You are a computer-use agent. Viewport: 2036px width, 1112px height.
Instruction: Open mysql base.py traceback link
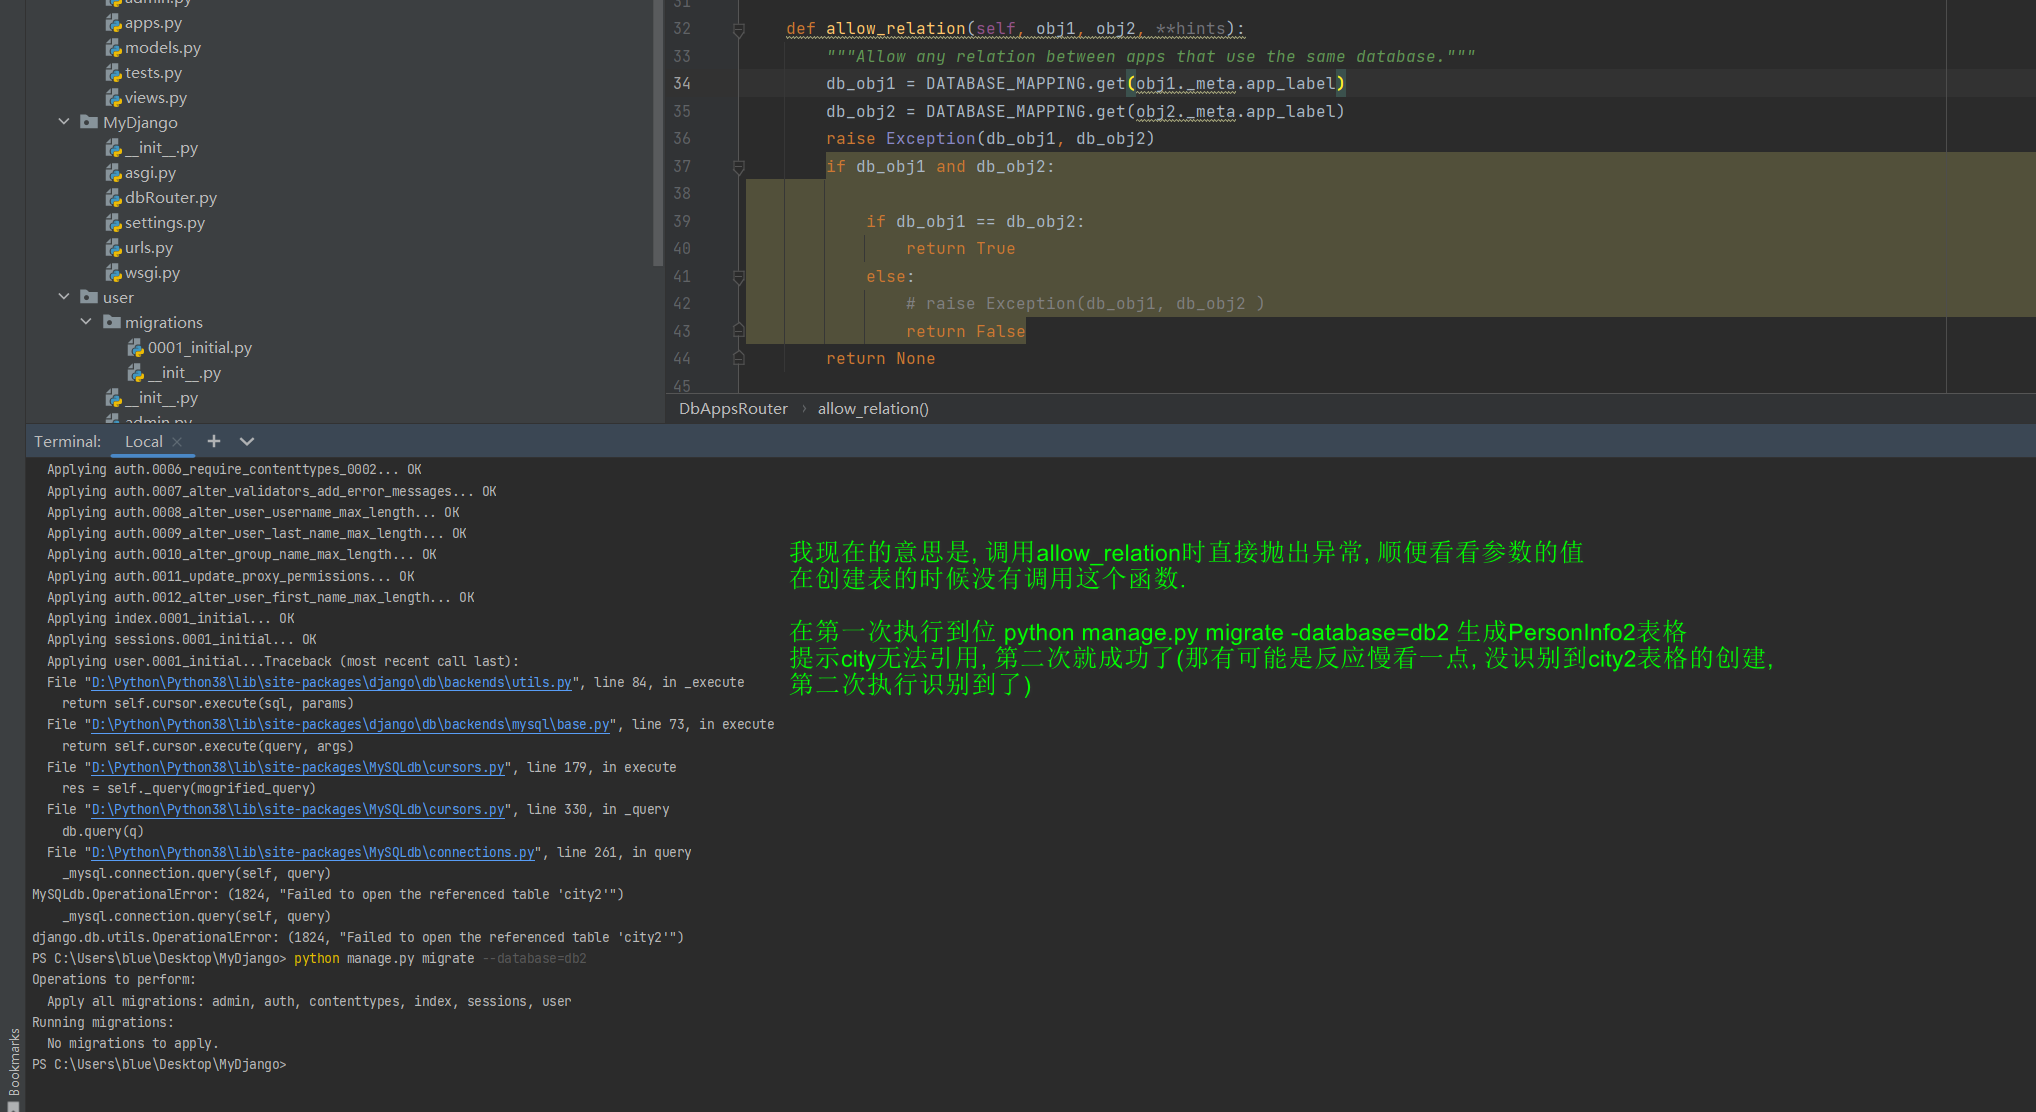[x=351, y=725]
